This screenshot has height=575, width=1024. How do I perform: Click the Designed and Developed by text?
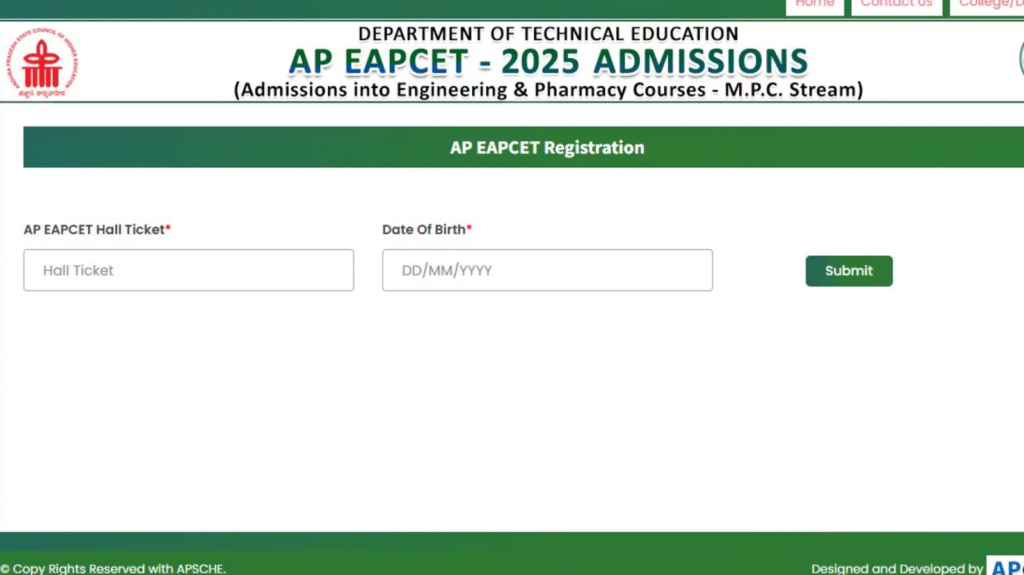click(x=897, y=568)
